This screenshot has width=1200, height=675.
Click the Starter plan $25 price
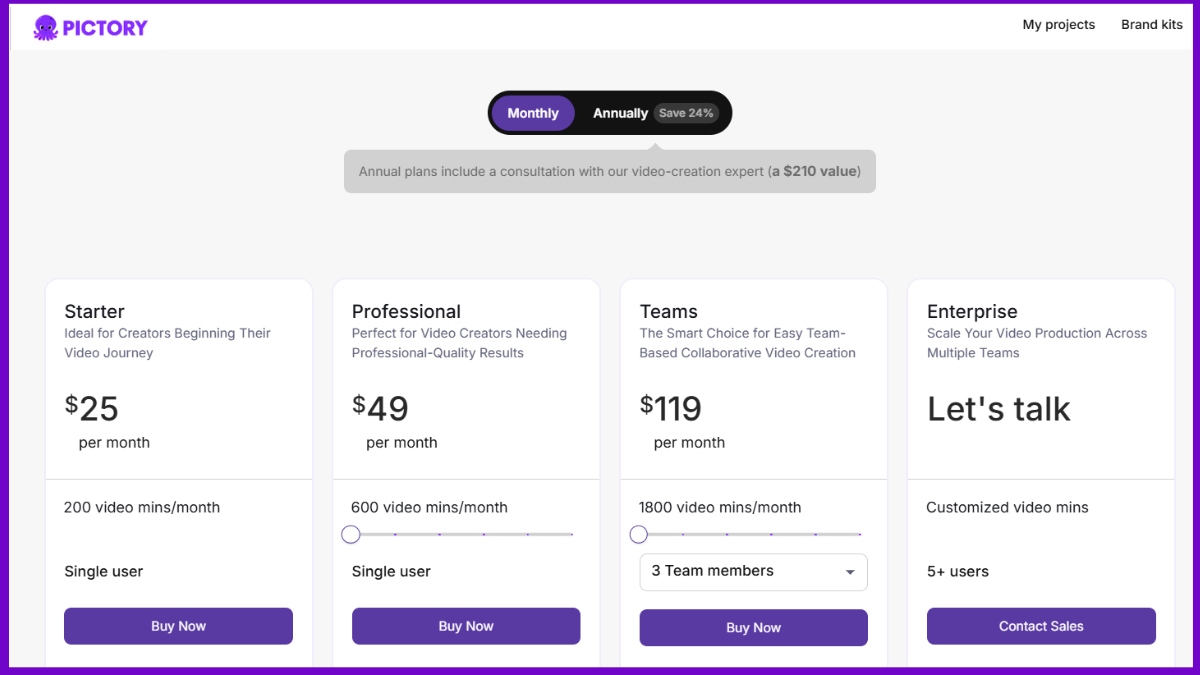(x=92, y=408)
